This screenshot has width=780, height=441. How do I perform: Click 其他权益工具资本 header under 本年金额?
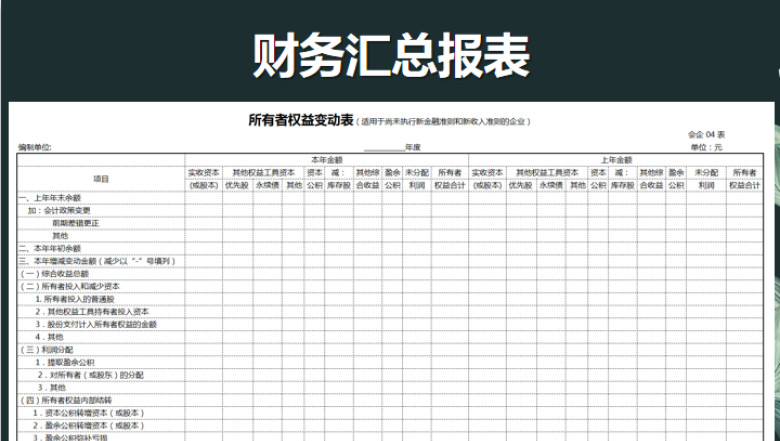click(x=264, y=173)
